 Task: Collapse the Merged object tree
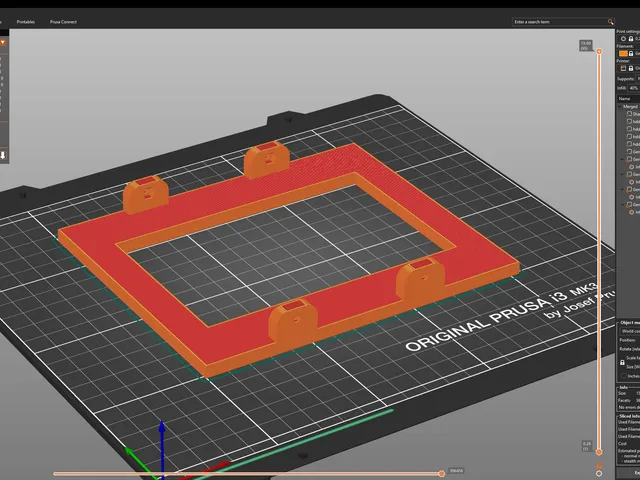point(620,107)
